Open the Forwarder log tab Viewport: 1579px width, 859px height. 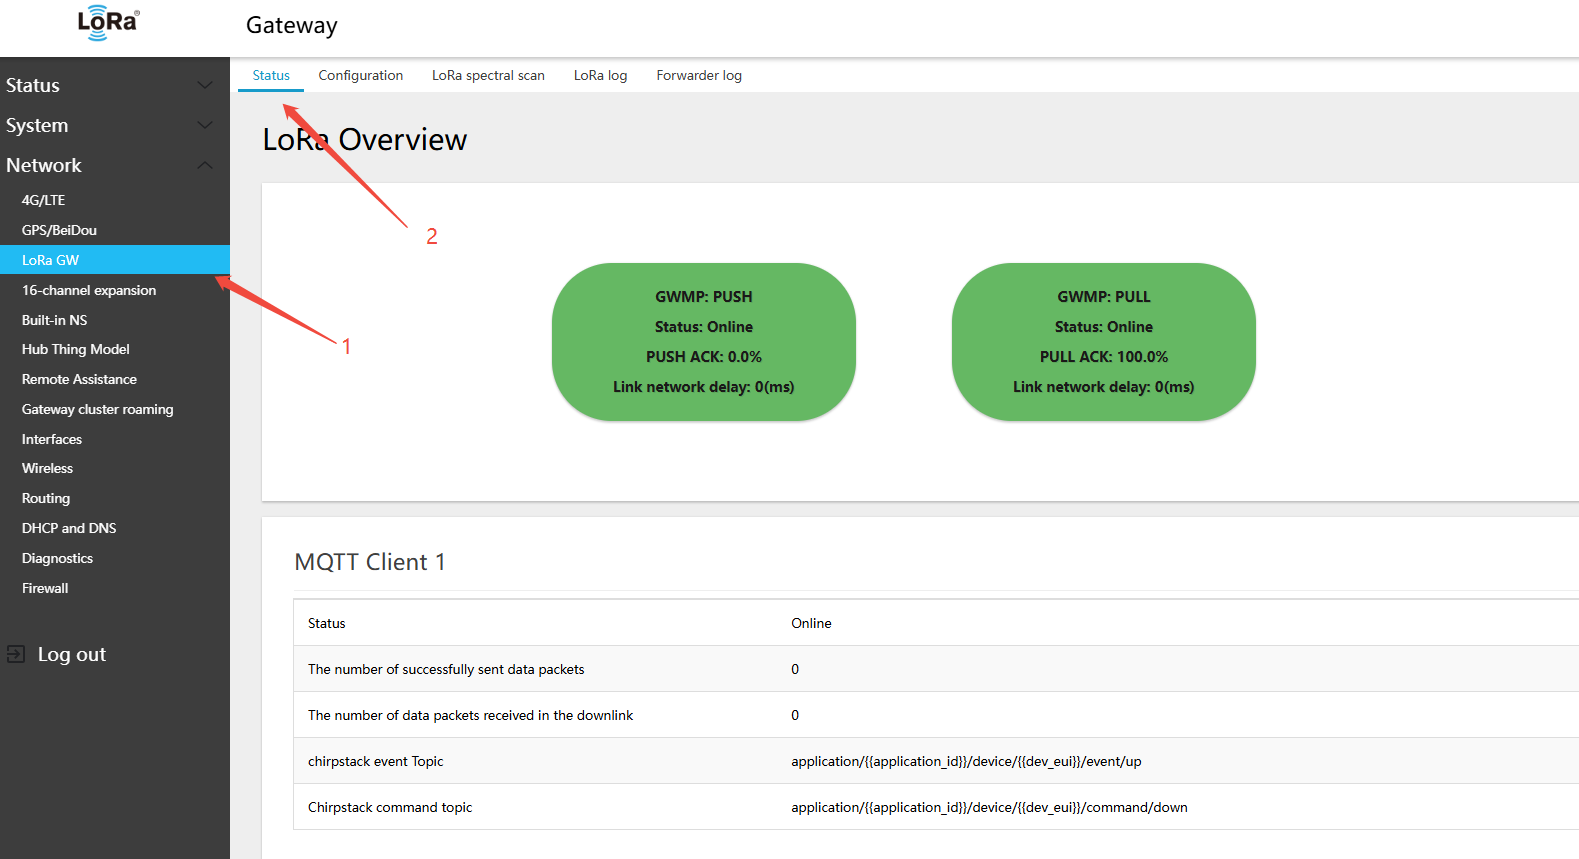pos(699,76)
